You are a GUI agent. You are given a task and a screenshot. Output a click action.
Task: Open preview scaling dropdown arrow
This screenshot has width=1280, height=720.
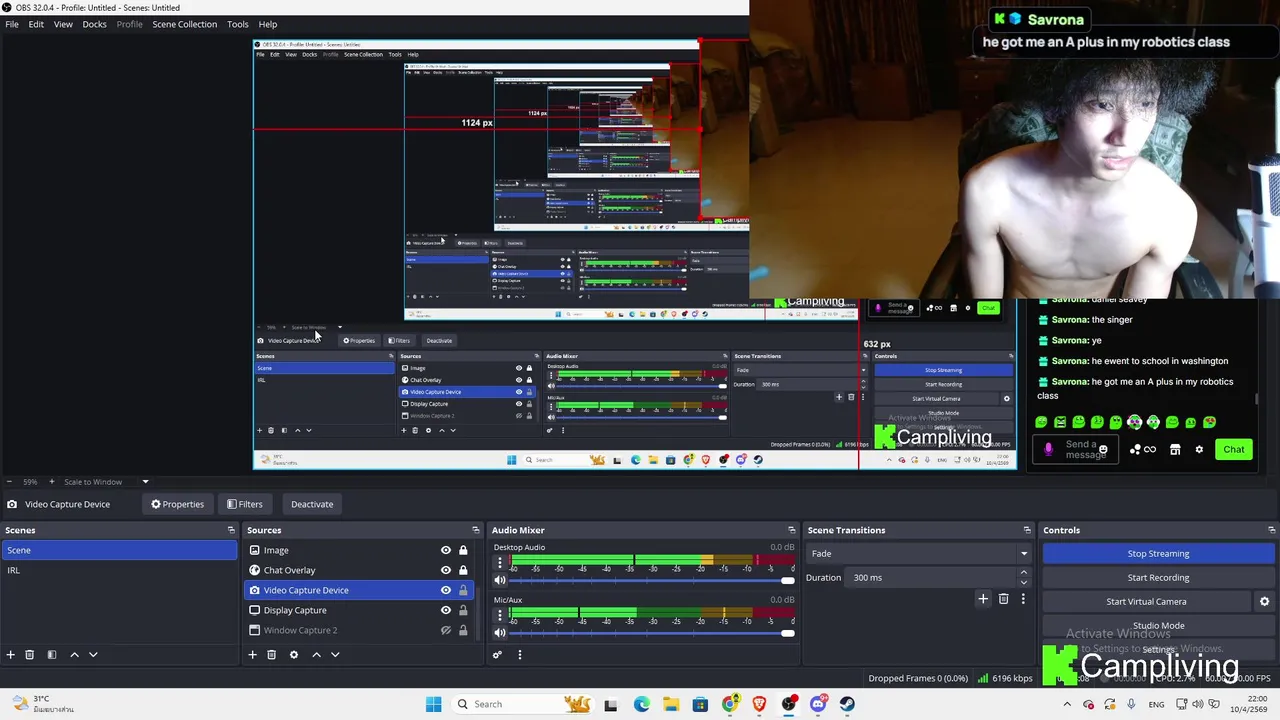click(145, 482)
